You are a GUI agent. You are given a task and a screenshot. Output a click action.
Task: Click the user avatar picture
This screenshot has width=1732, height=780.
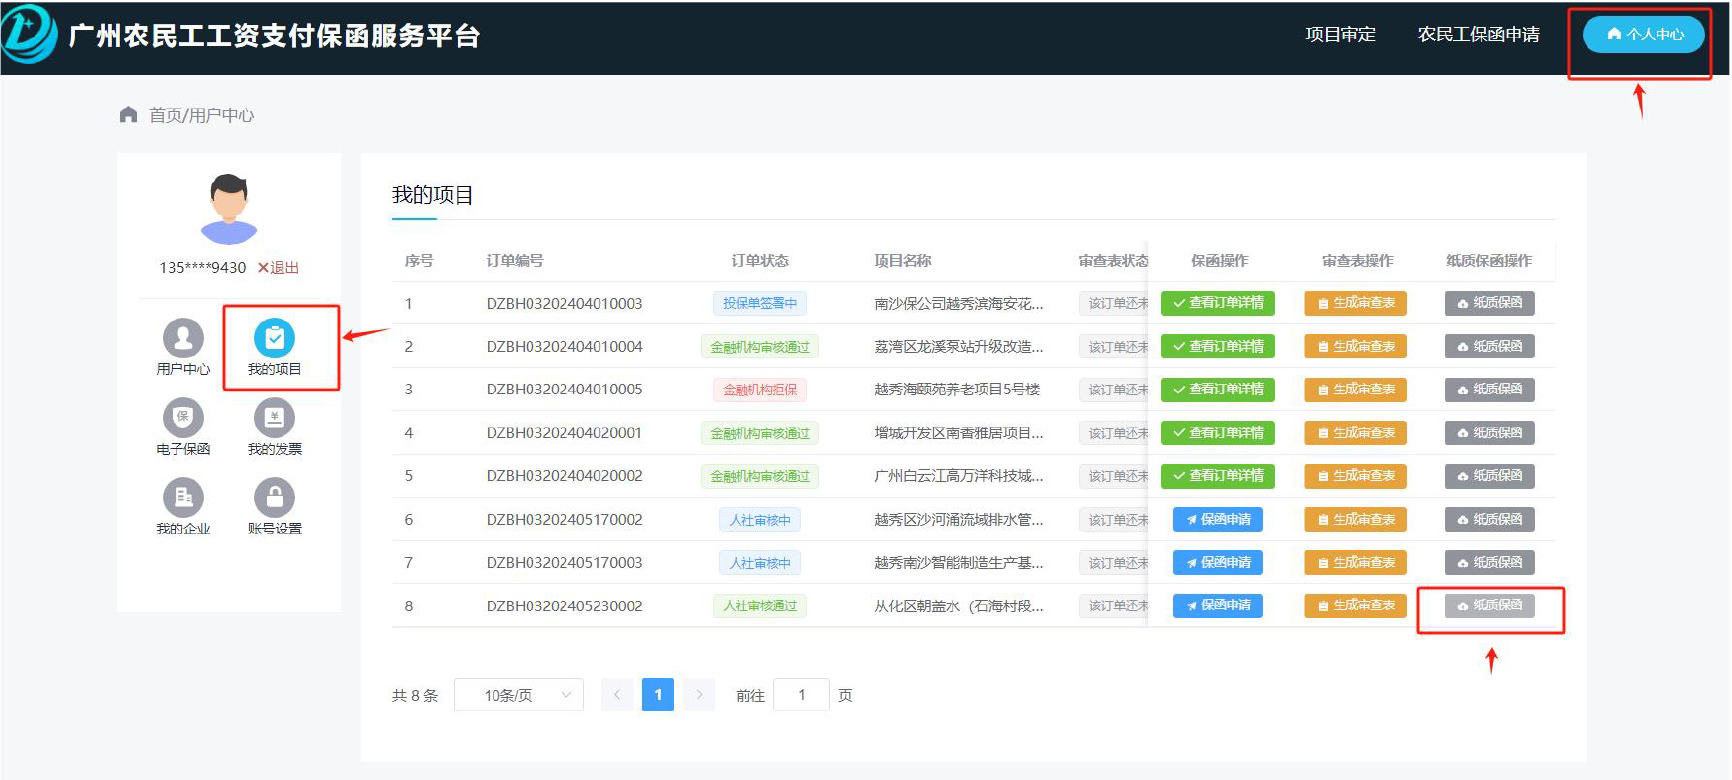coord(229,209)
